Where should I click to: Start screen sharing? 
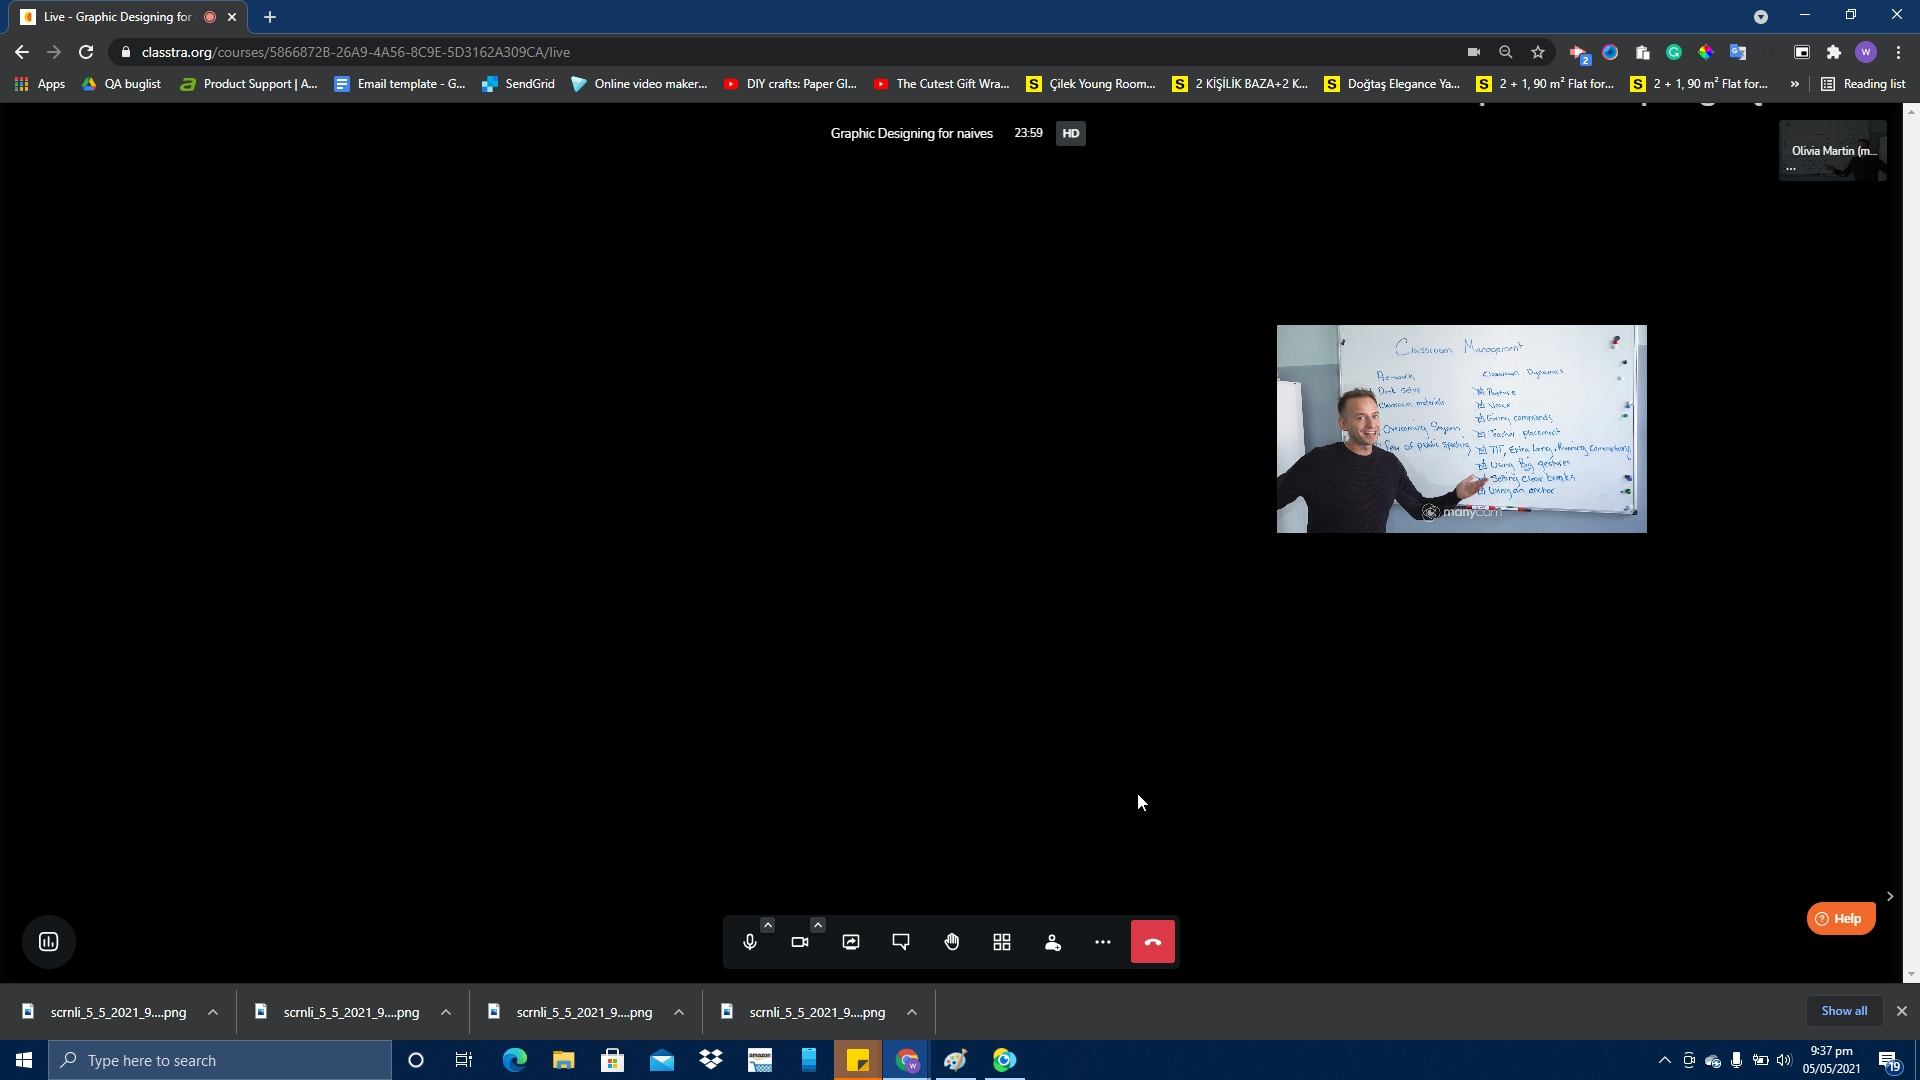[x=851, y=942]
